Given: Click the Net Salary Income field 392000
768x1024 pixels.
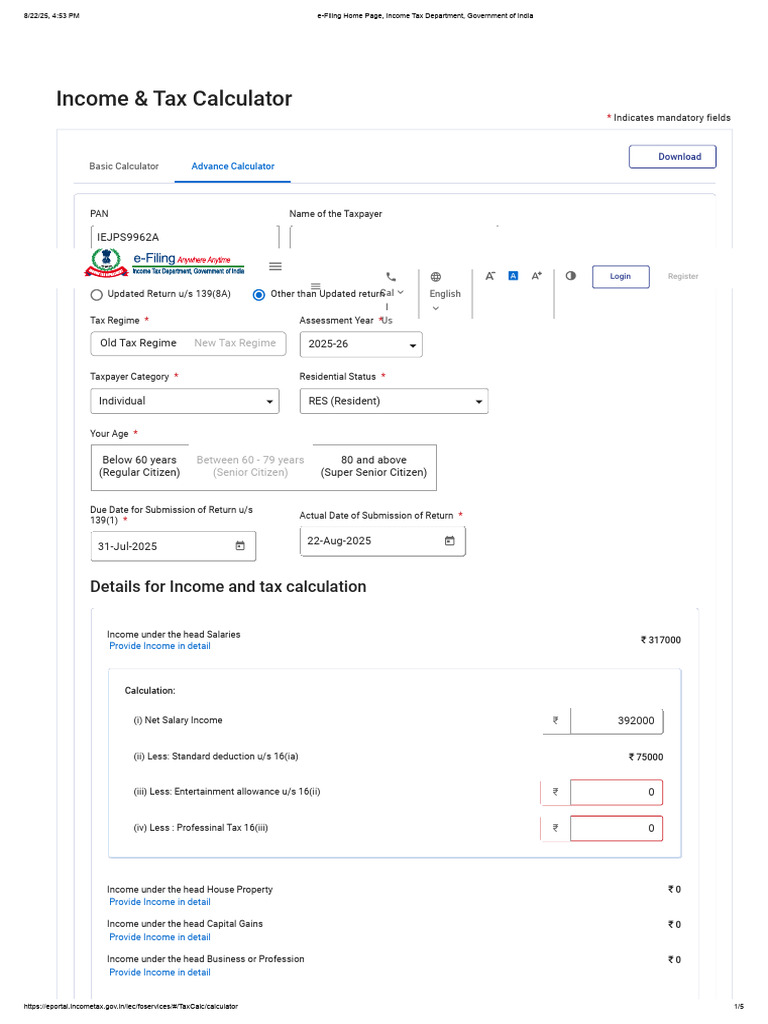Looking at the screenshot, I should coord(616,721).
